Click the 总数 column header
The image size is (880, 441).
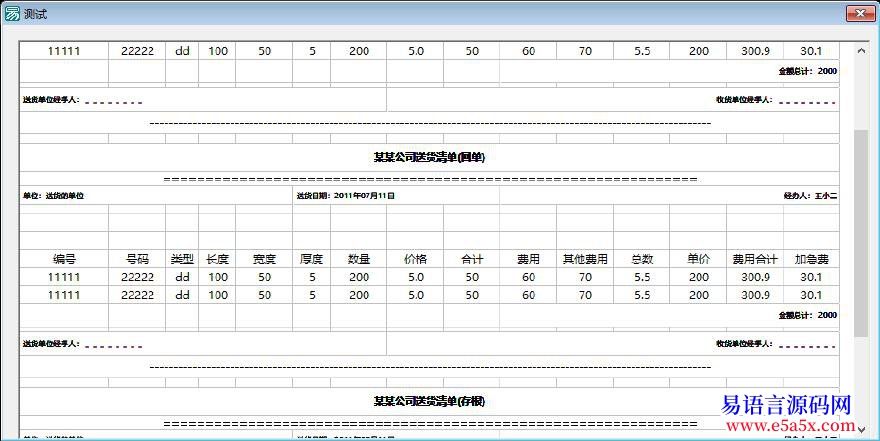coord(641,259)
